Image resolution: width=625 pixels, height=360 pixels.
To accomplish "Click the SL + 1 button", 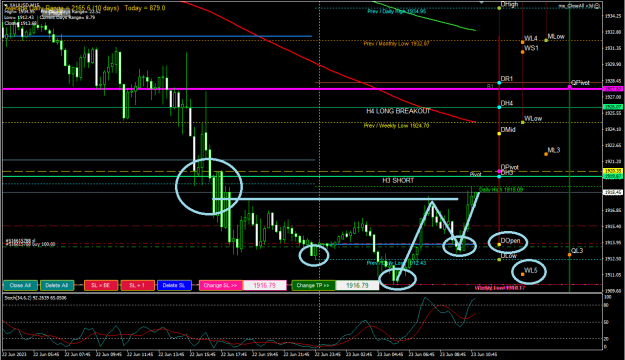I will 138,285.
